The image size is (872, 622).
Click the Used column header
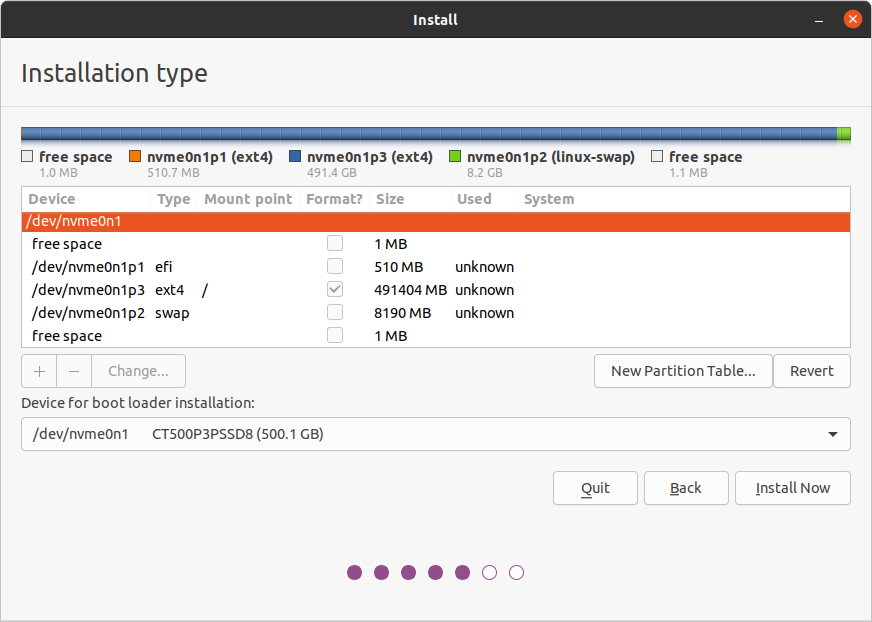[483, 199]
